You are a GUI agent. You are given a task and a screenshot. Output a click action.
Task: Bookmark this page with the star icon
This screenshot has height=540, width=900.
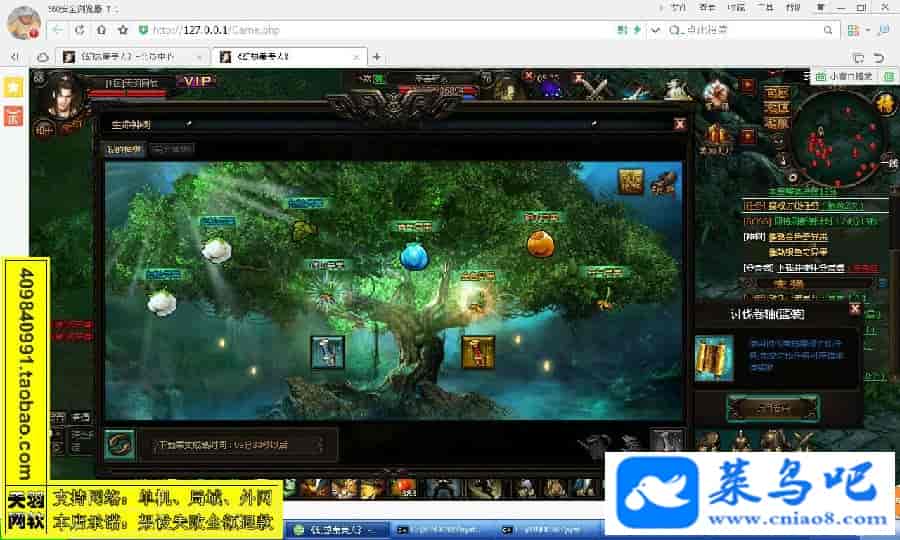[x=123, y=30]
